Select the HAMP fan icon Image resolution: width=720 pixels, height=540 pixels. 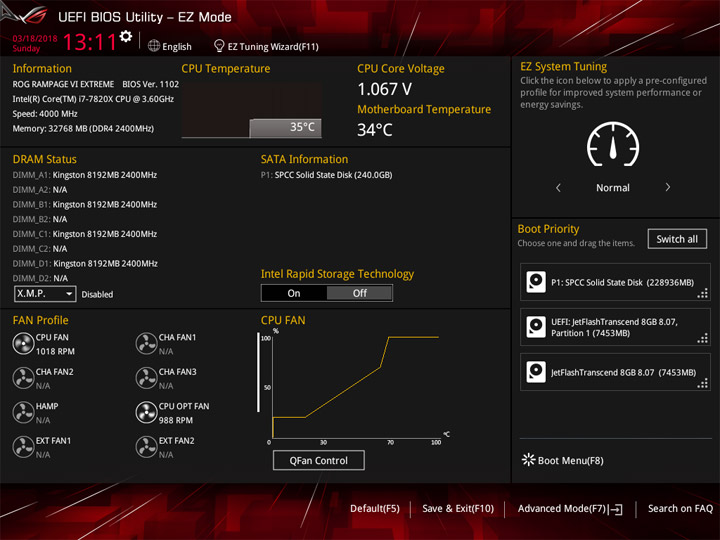23,412
